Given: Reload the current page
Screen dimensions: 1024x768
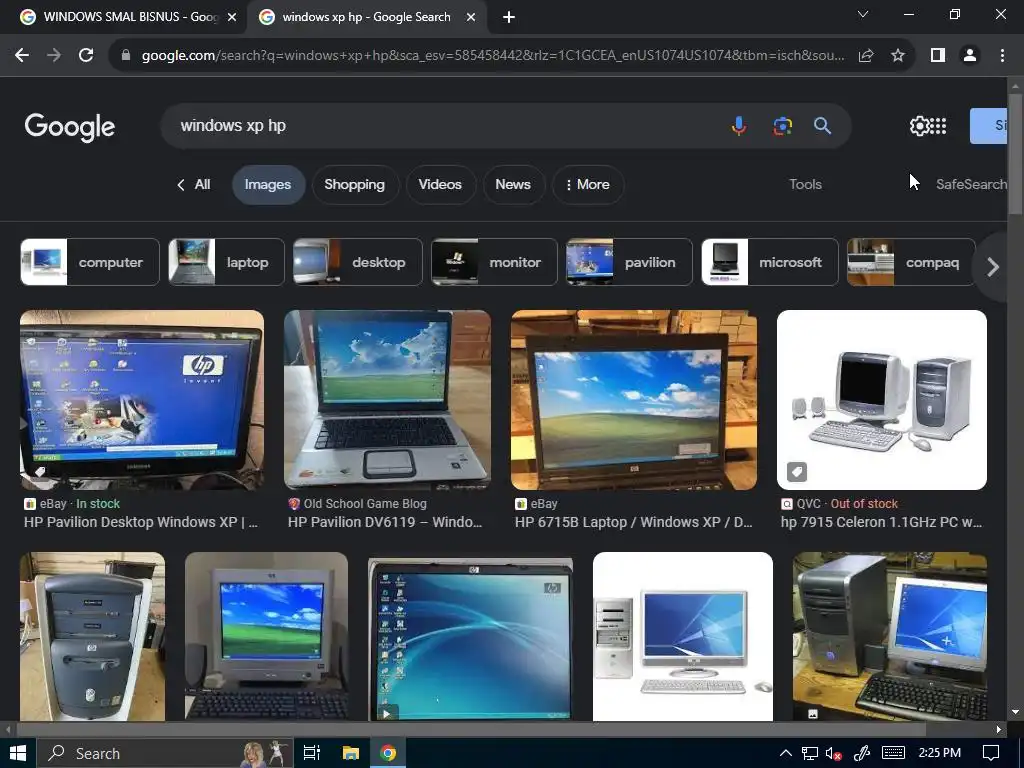Looking at the screenshot, I should 86,56.
